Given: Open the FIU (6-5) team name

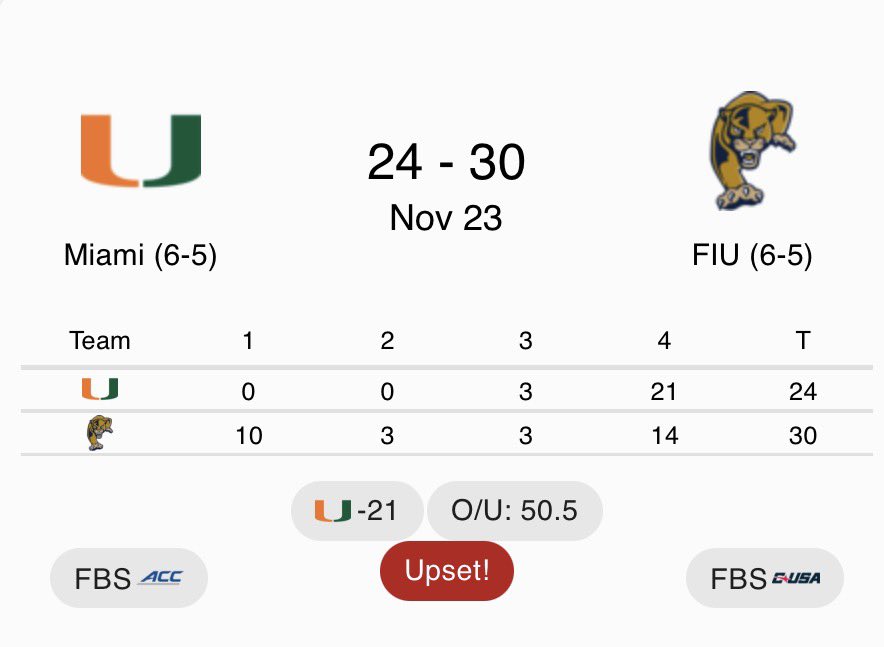Looking at the screenshot, I should click(x=752, y=255).
